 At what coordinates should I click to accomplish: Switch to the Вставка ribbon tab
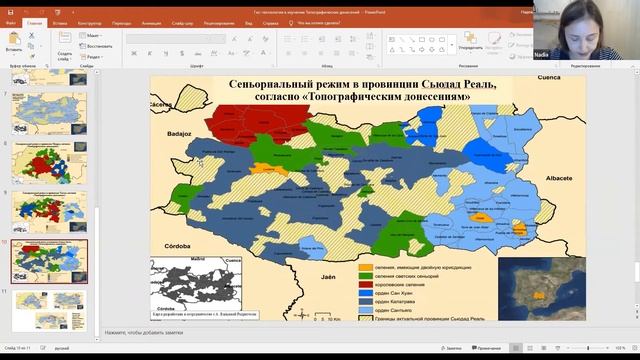point(60,23)
